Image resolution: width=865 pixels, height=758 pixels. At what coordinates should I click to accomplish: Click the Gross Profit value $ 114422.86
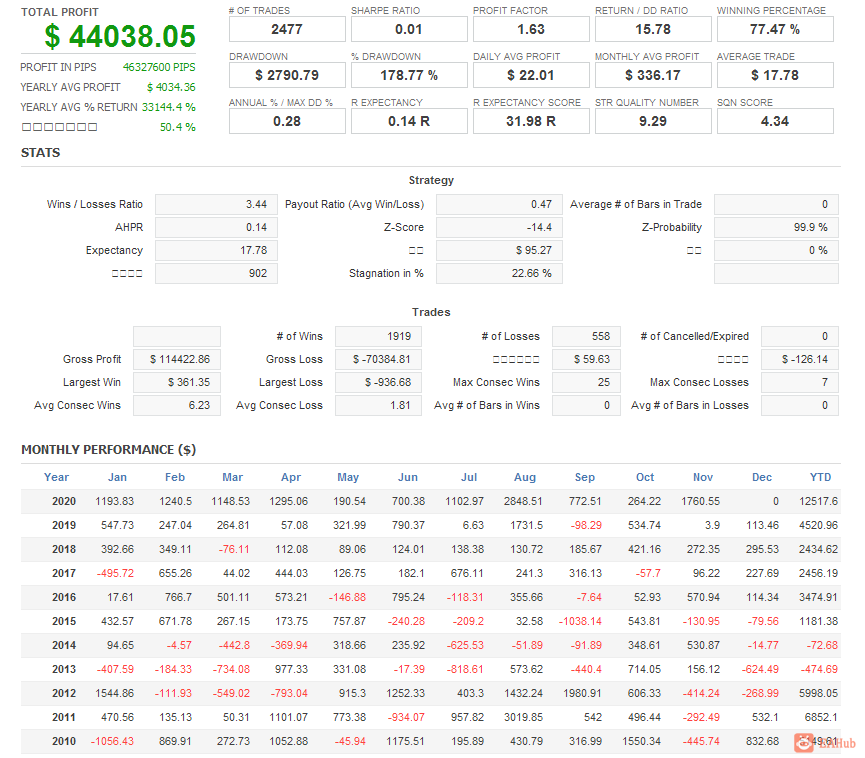[x=177, y=359]
